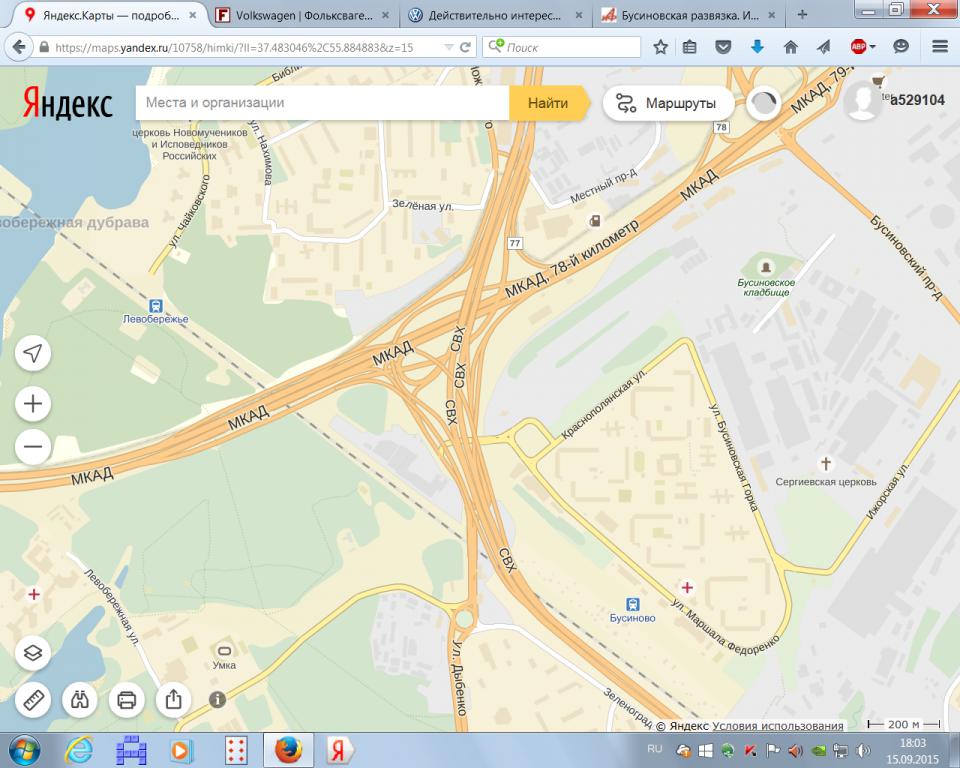
Task: Open a new tab with the plus button
Action: 802,15
